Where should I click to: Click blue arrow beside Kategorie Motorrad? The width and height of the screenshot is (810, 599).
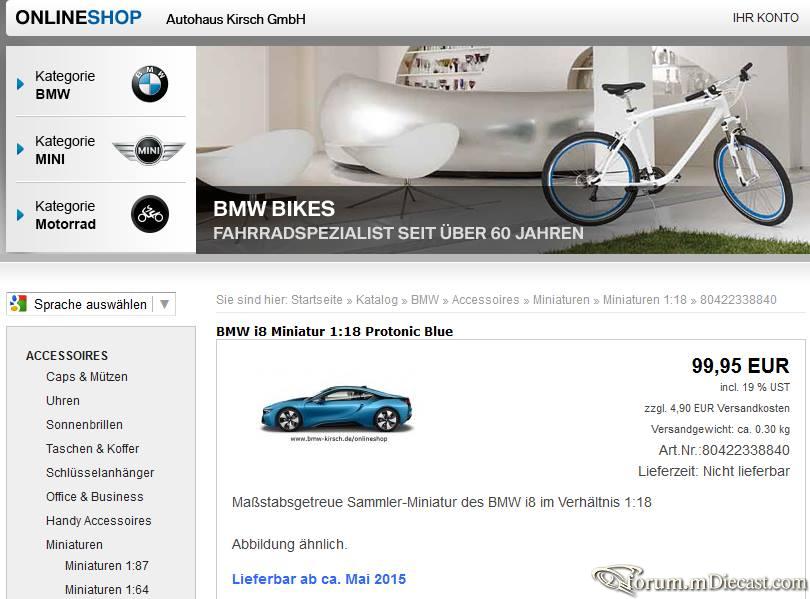(x=21, y=215)
